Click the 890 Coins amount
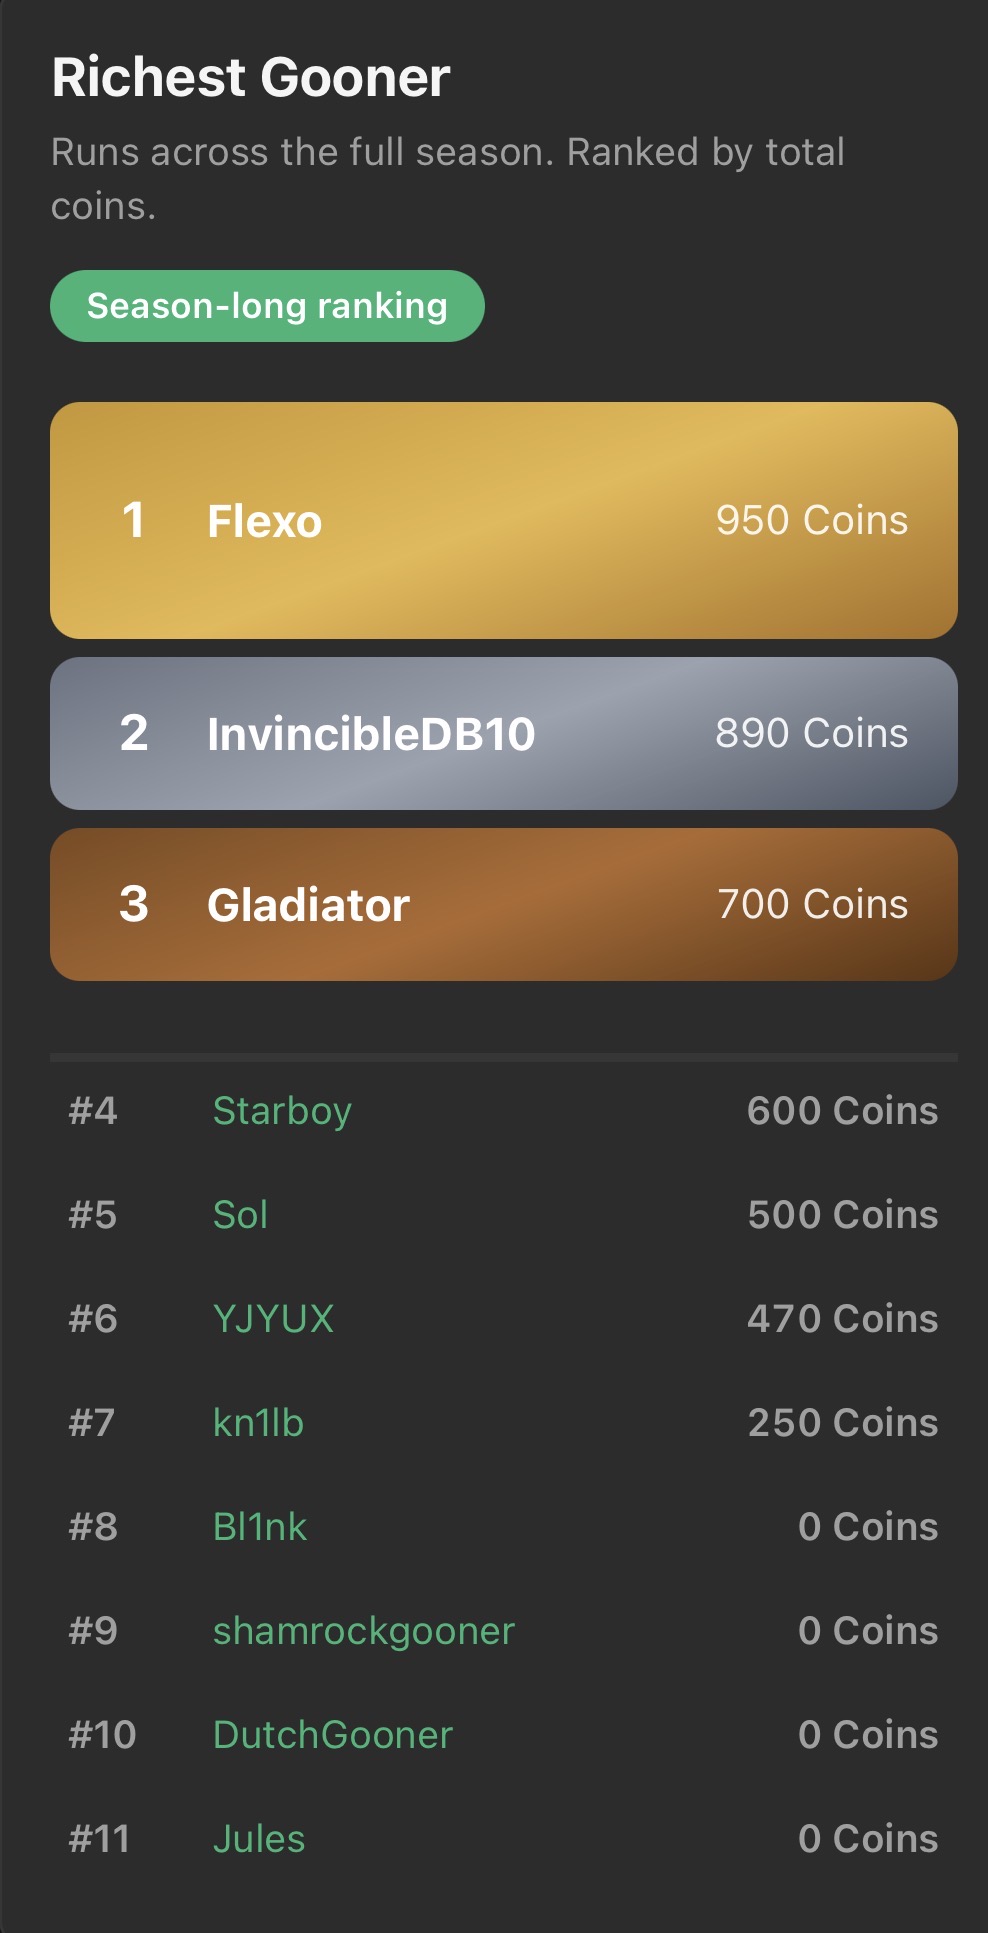Screen dimensions: 988x1933 [811, 733]
